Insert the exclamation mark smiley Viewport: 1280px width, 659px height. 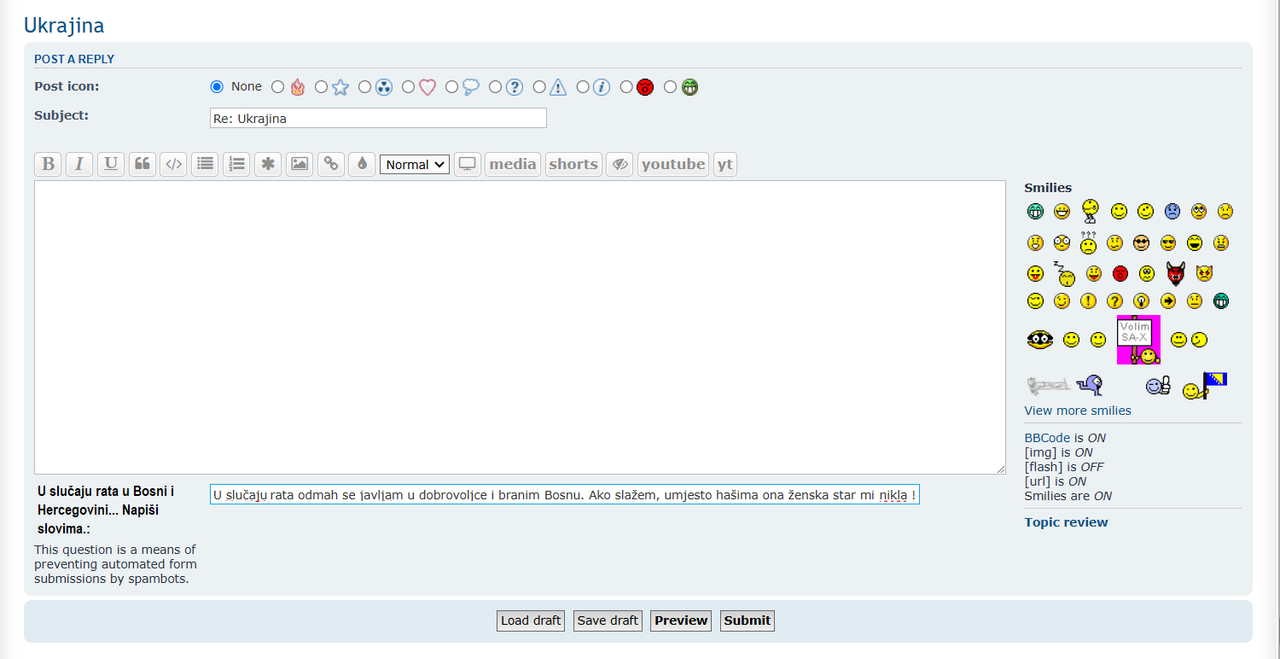pos(1088,301)
